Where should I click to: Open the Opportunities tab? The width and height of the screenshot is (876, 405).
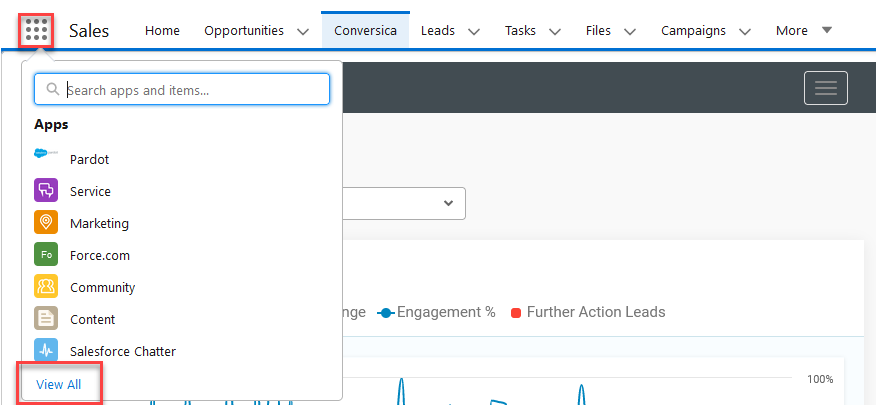click(244, 31)
